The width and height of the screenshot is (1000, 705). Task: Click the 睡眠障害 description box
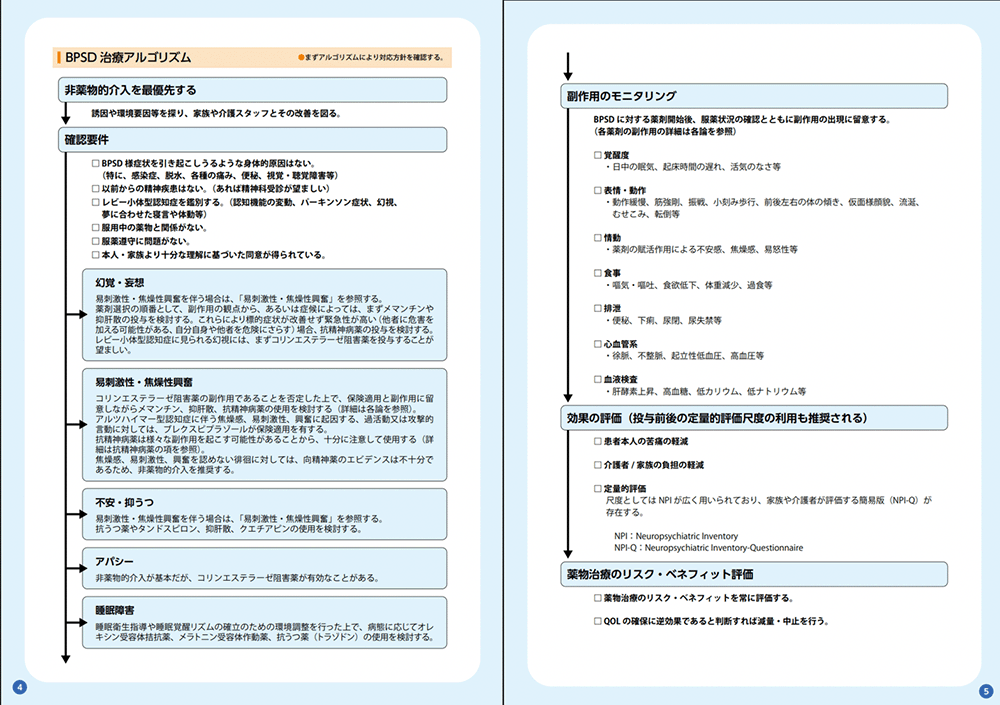point(265,622)
